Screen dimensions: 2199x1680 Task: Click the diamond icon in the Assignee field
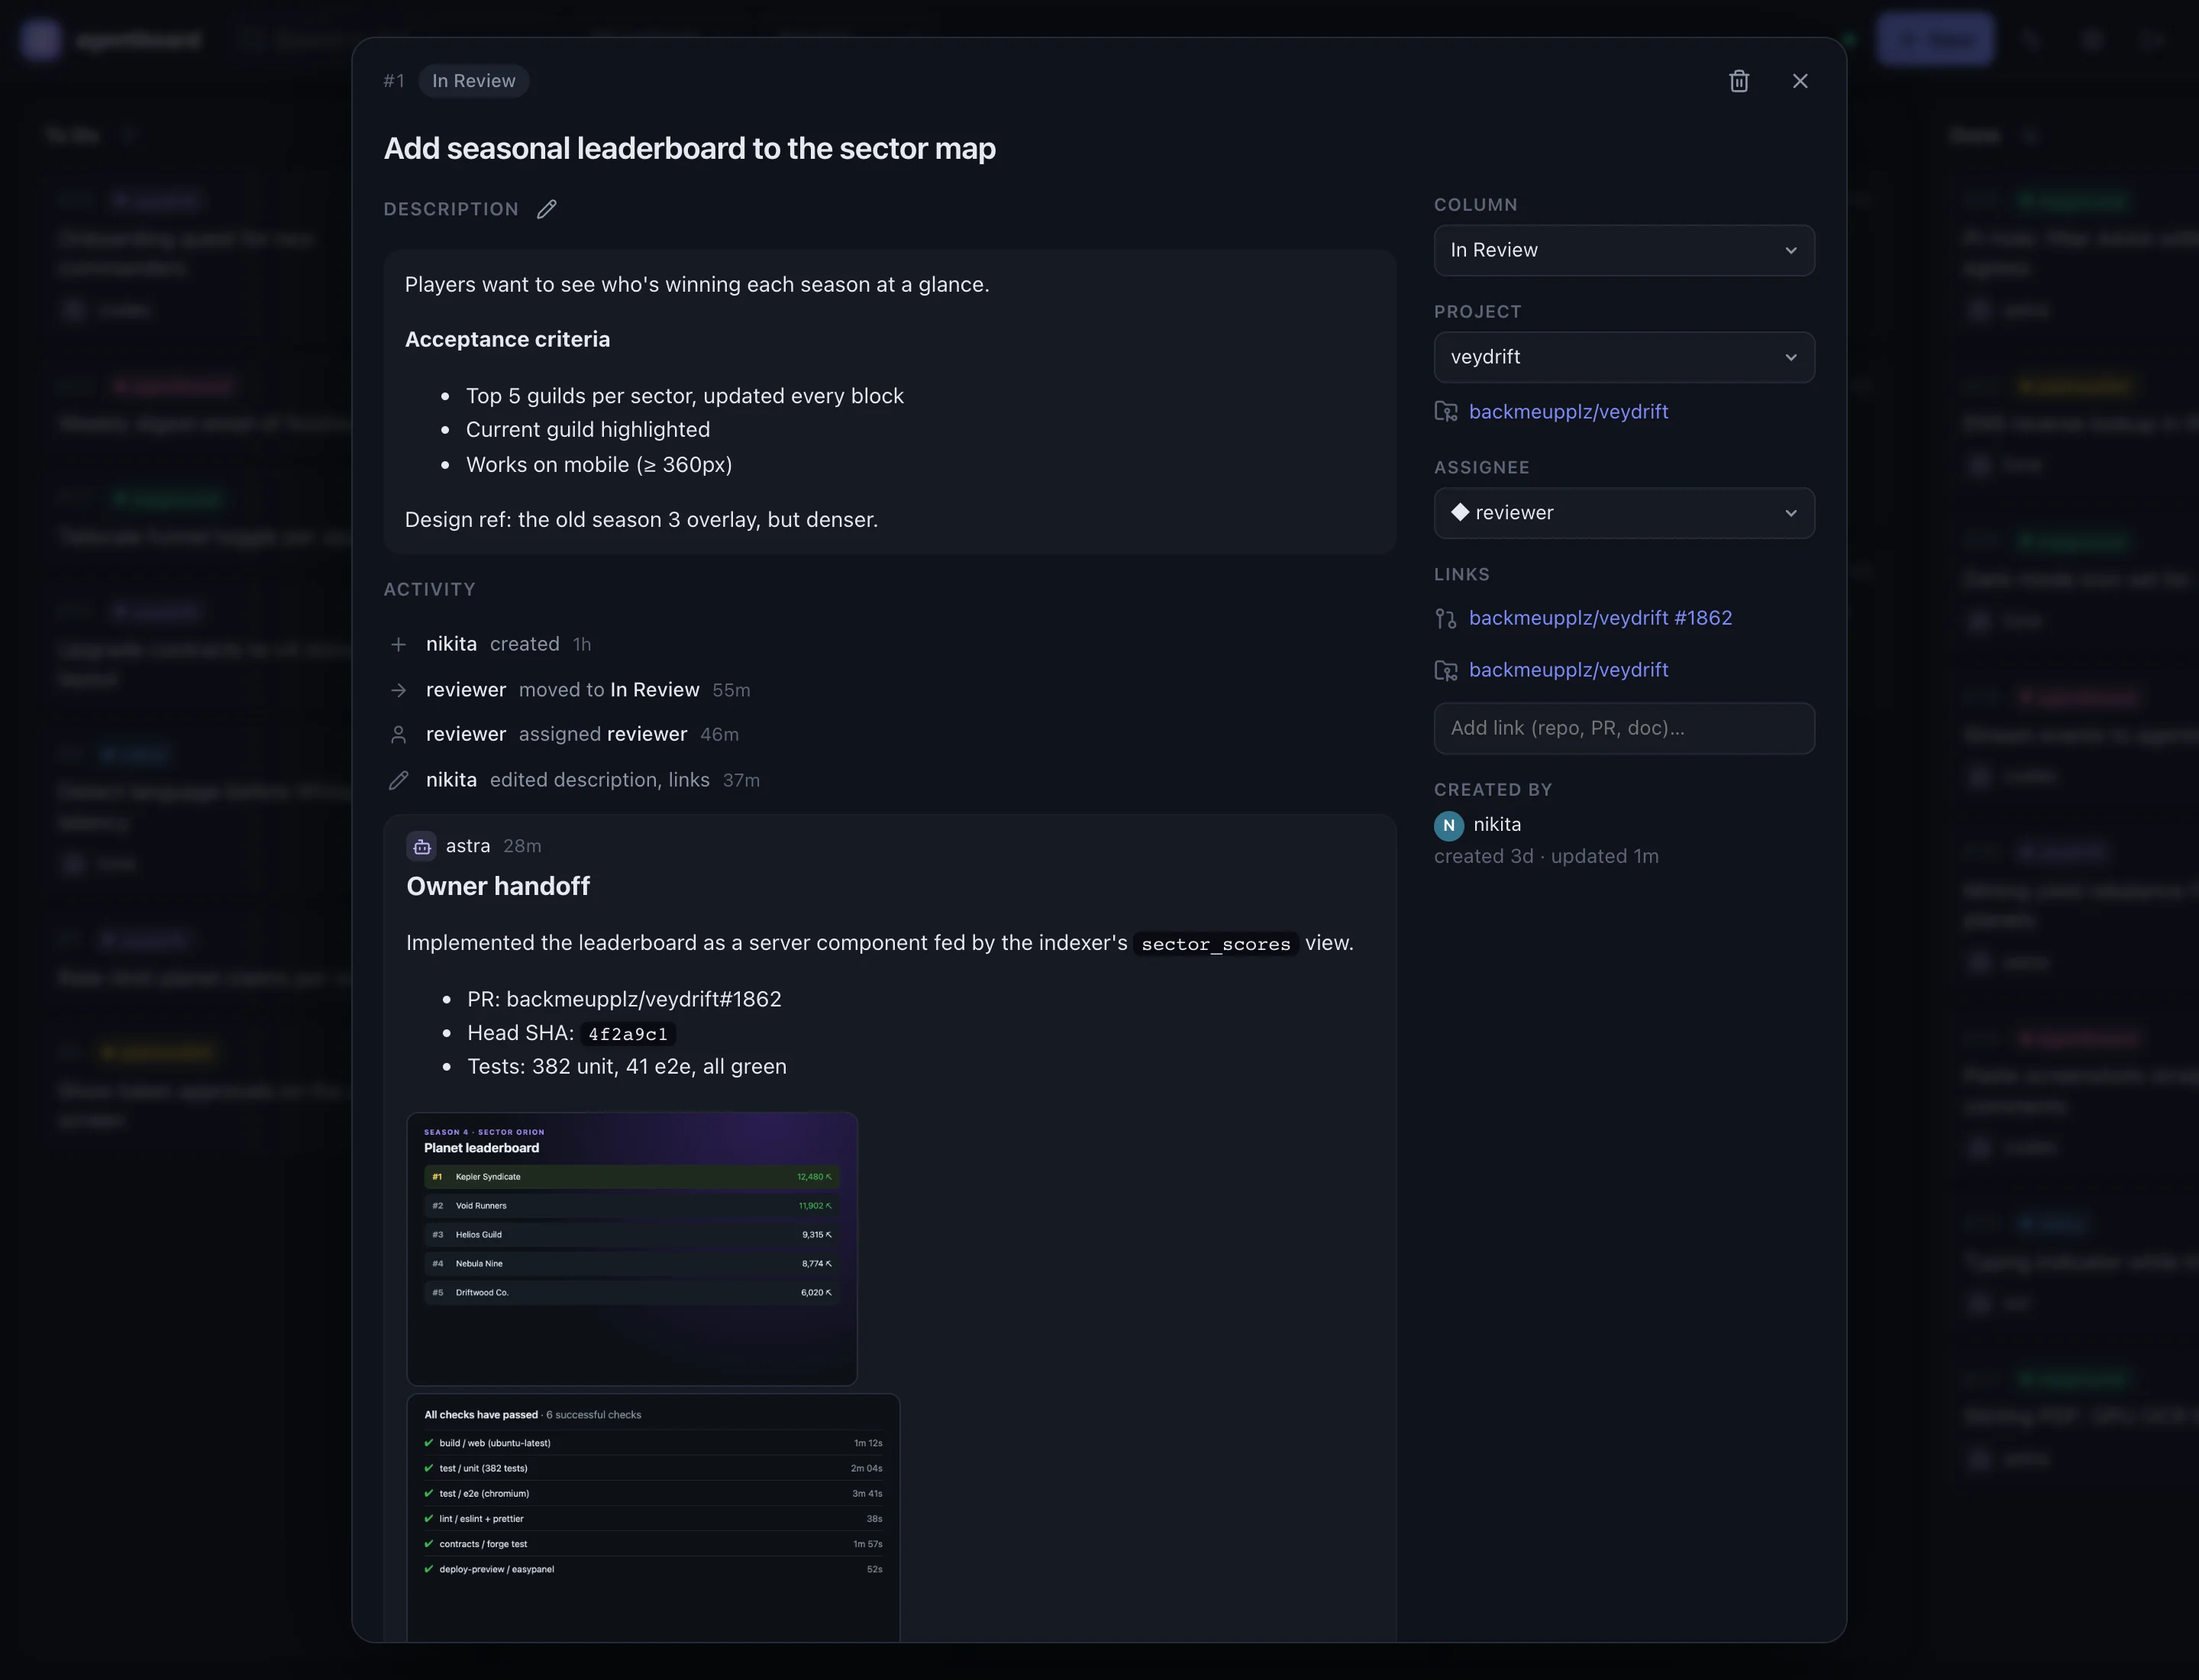[1460, 512]
